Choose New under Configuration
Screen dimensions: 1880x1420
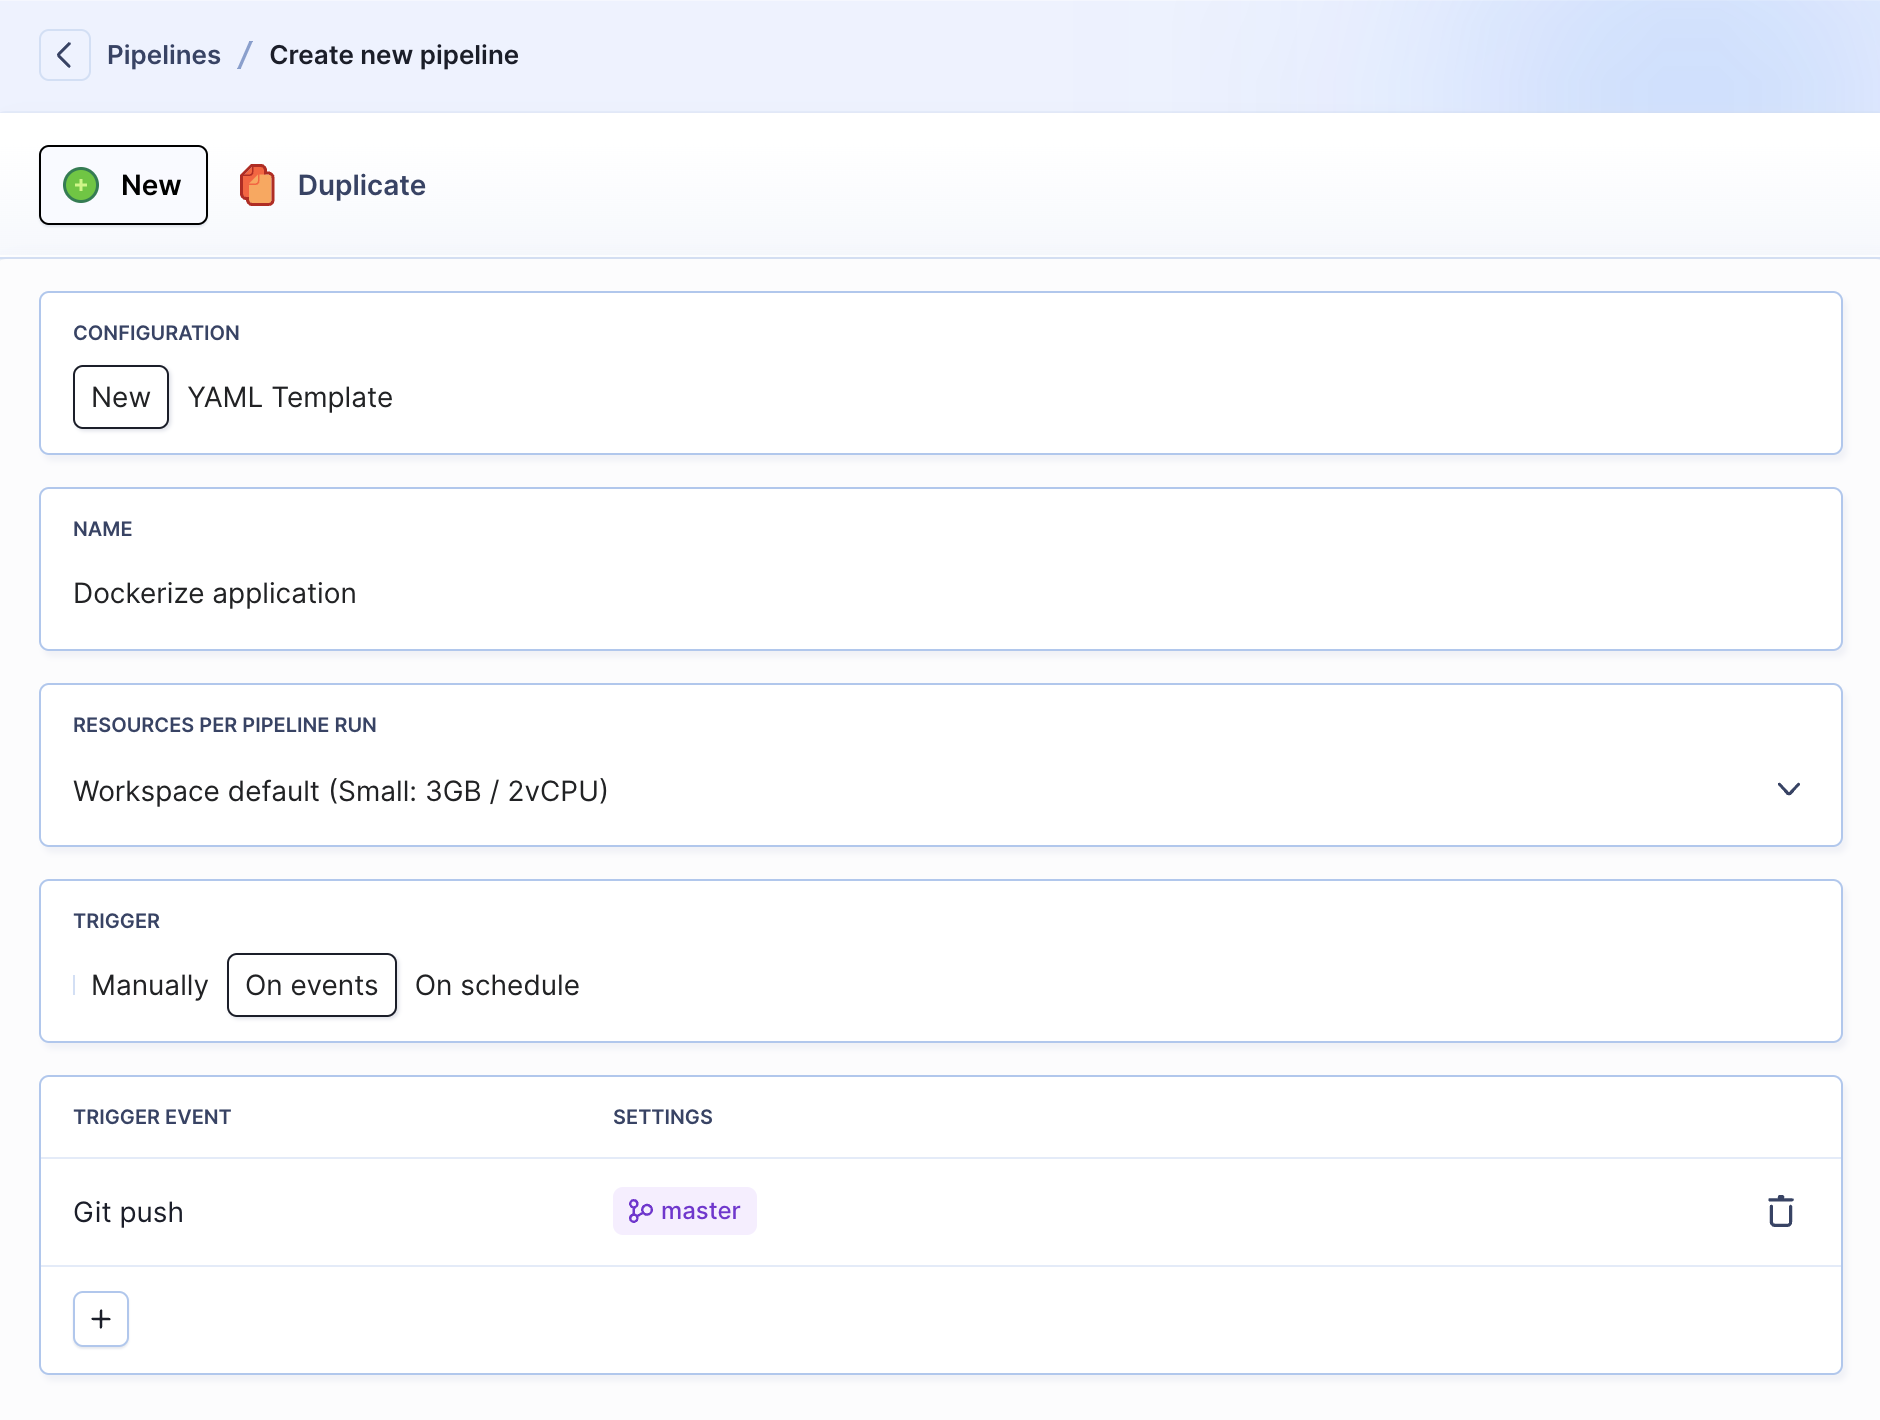tap(121, 397)
